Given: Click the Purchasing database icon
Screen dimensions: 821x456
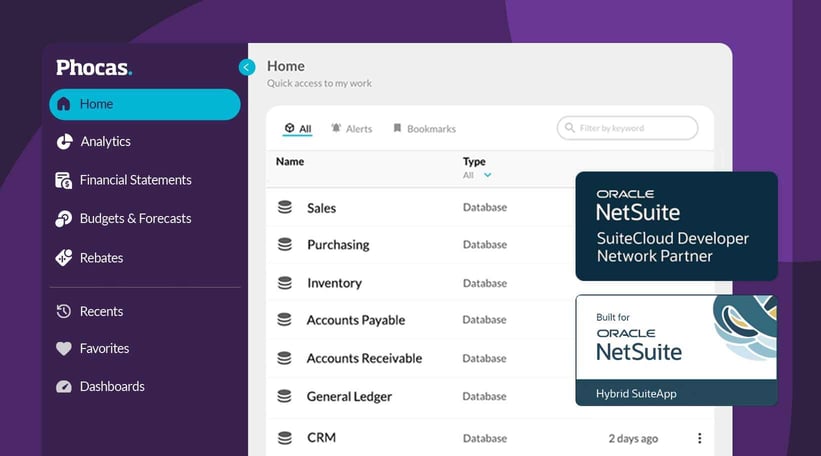Looking at the screenshot, I should click(x=284, y=244).
